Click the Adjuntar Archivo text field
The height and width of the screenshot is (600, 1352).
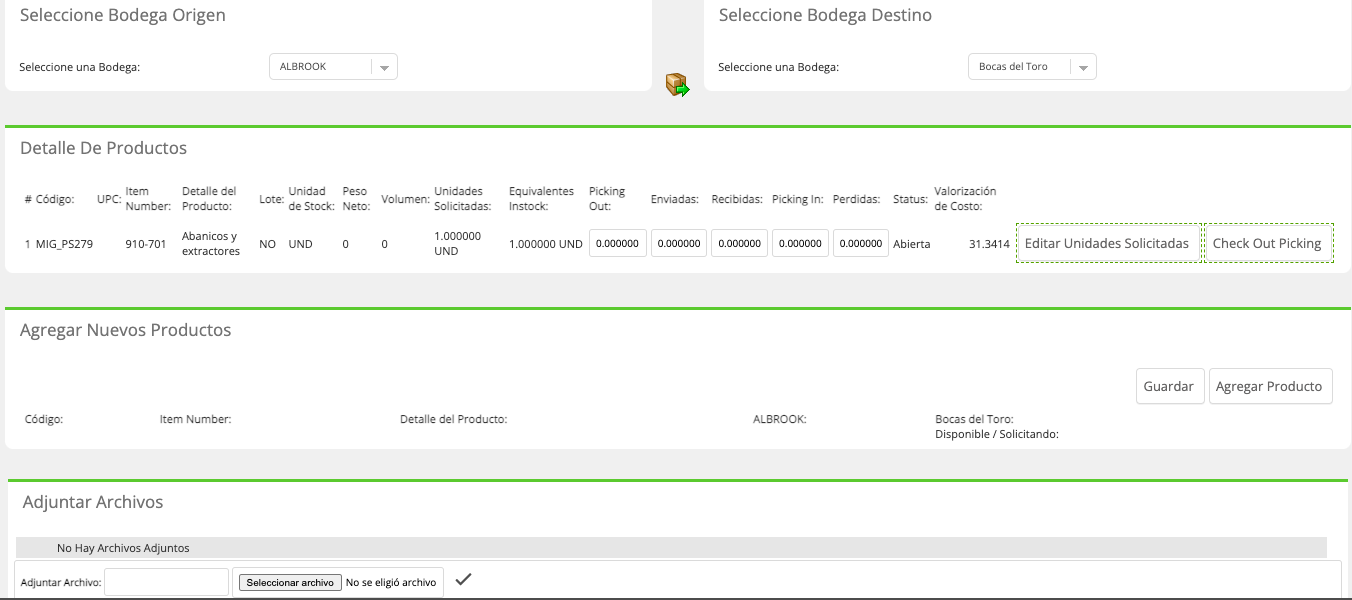167,582
